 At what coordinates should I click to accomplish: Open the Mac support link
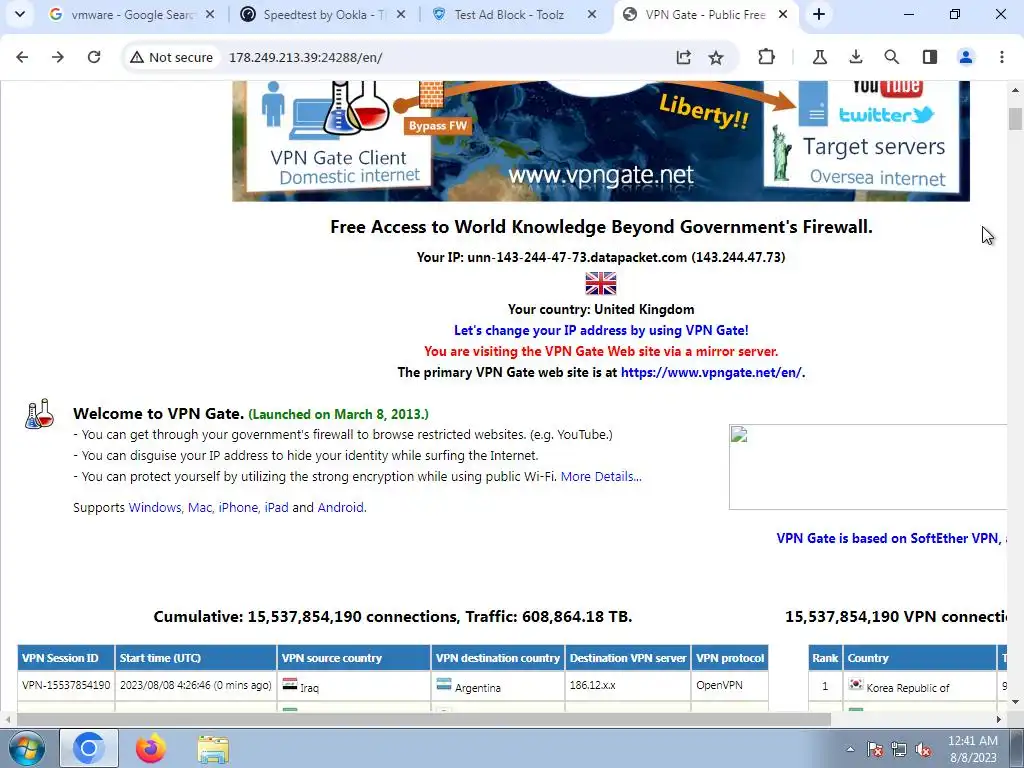click(x=200, y=507)
